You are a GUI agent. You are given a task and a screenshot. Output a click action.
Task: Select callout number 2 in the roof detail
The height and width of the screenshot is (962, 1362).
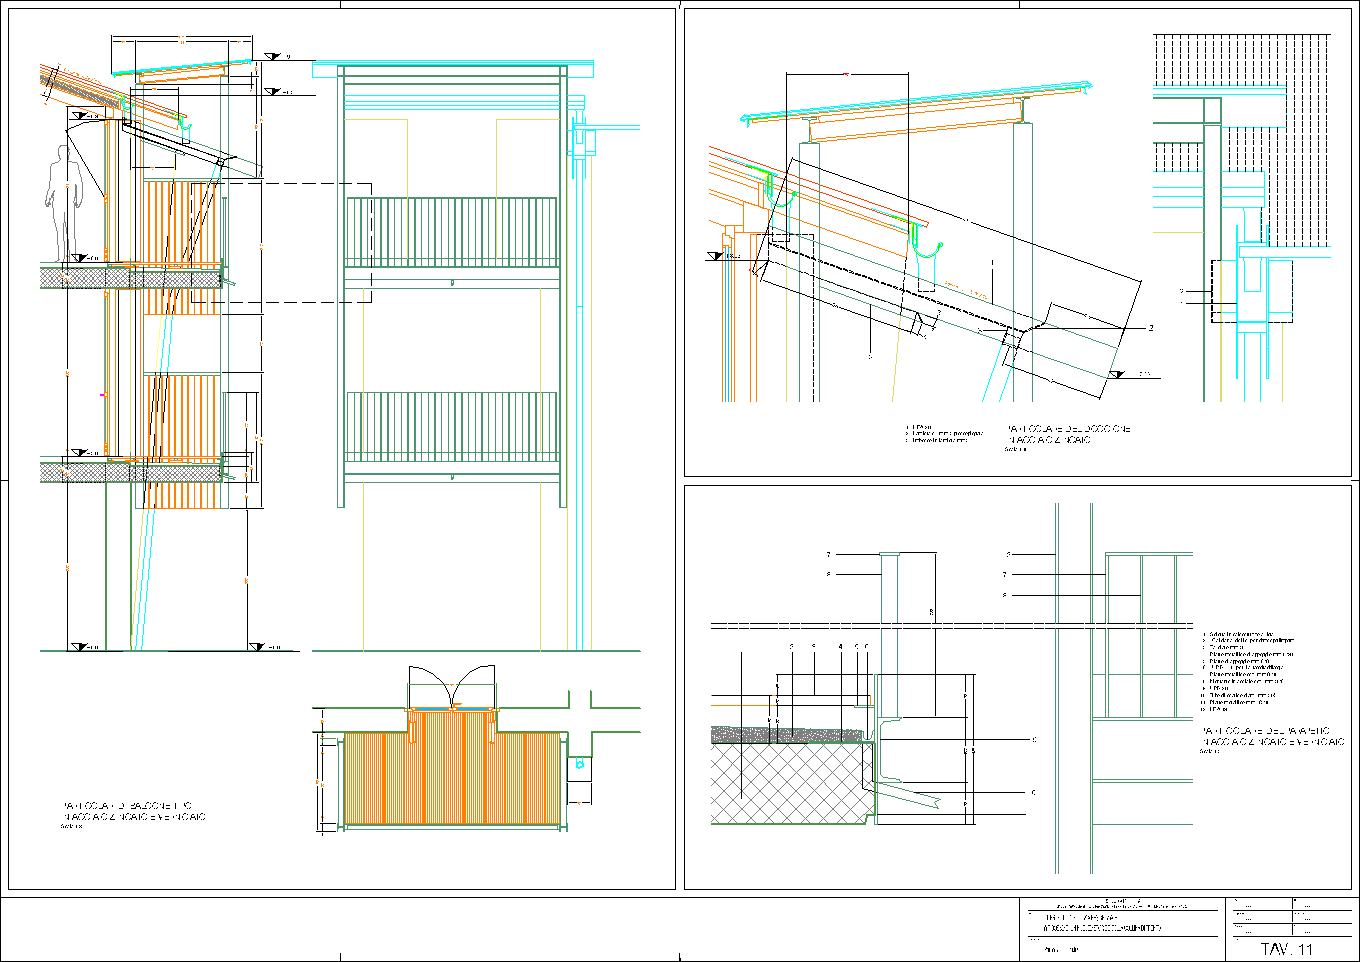[1151, 328]
